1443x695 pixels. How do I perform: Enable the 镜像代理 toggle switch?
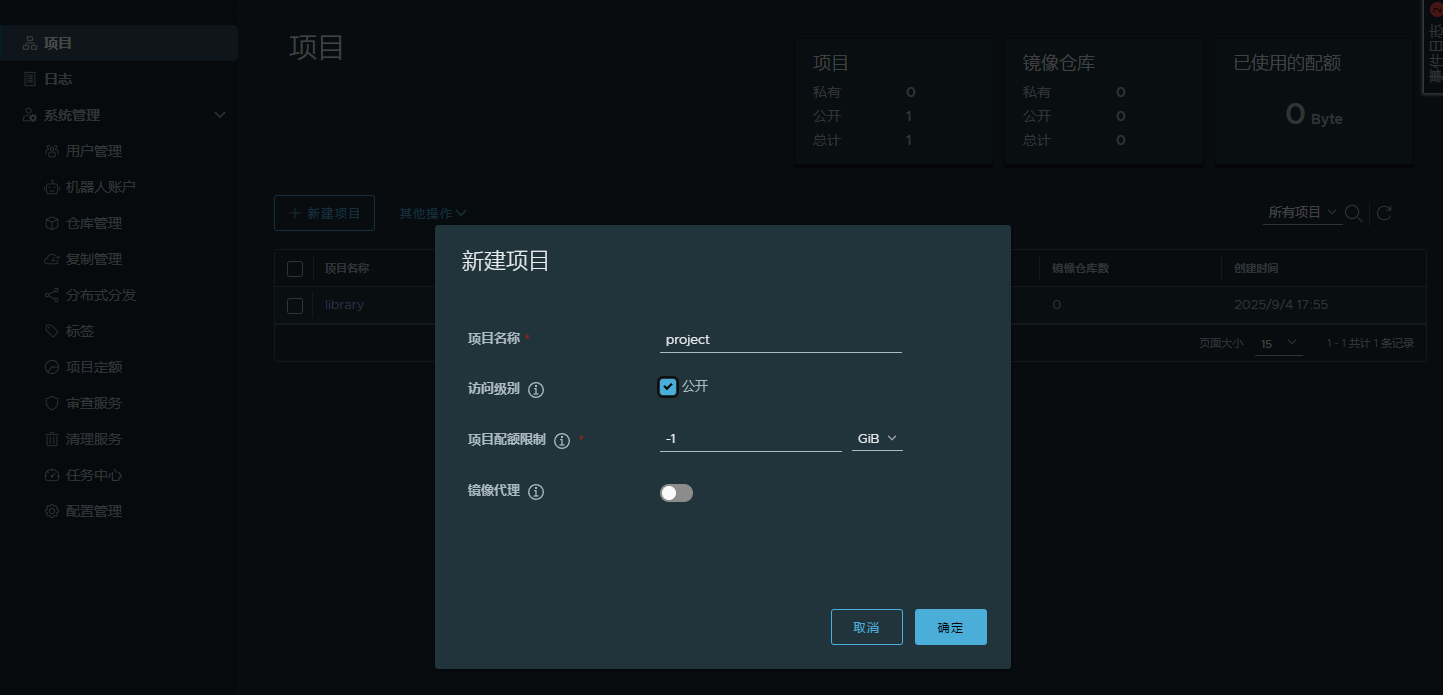676,493
